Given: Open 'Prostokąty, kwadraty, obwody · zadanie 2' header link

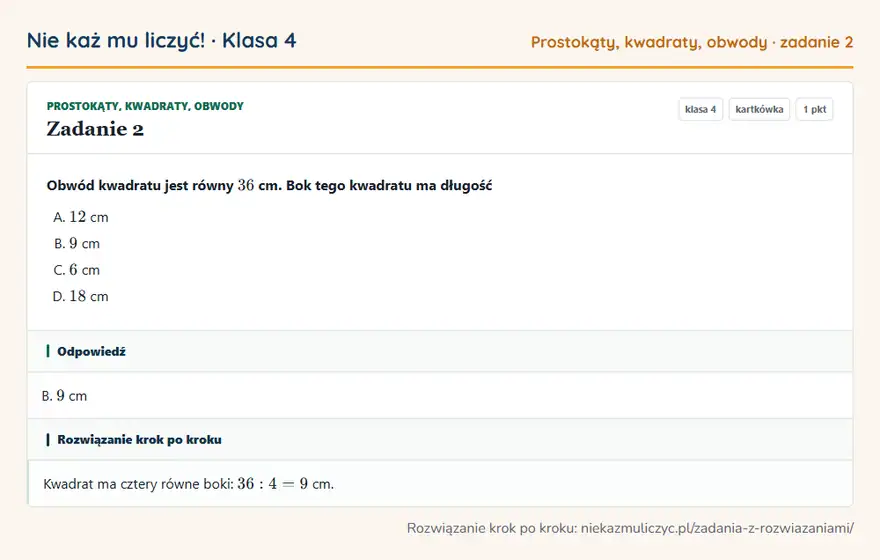Looking at the screenshot, I should 692,42.
